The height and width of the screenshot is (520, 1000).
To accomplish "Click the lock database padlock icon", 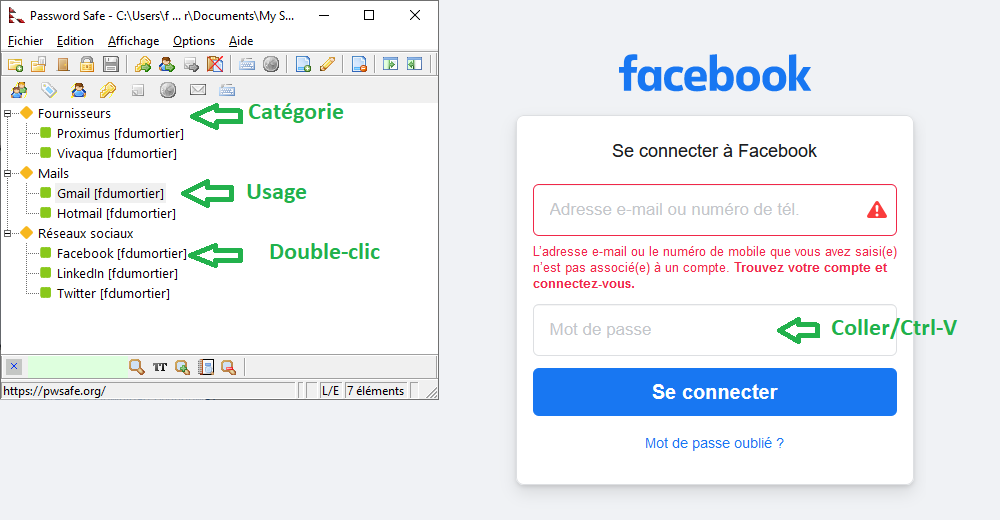I will (87, 64).
